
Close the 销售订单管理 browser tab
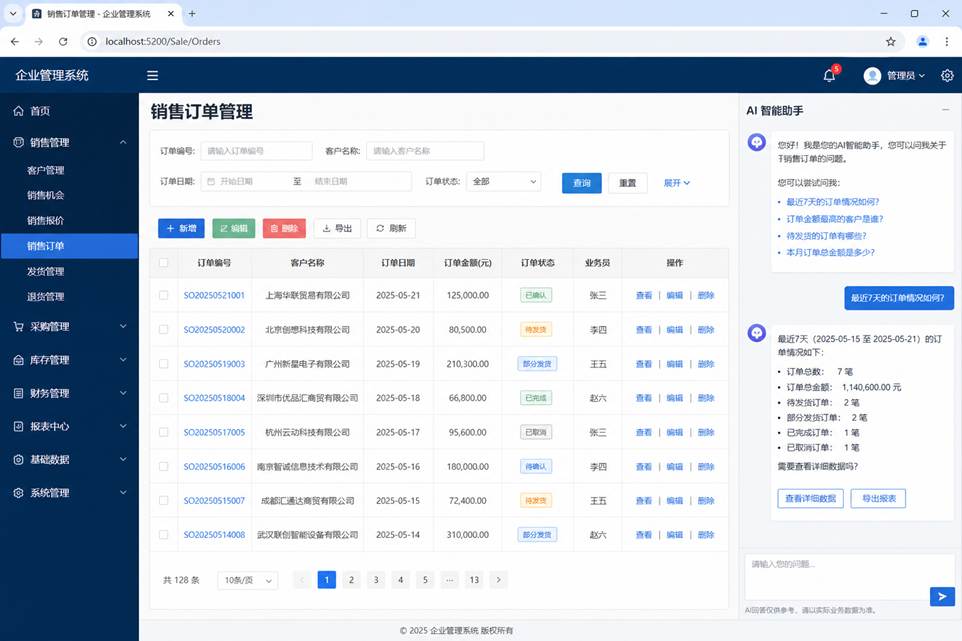pos(171,13)
